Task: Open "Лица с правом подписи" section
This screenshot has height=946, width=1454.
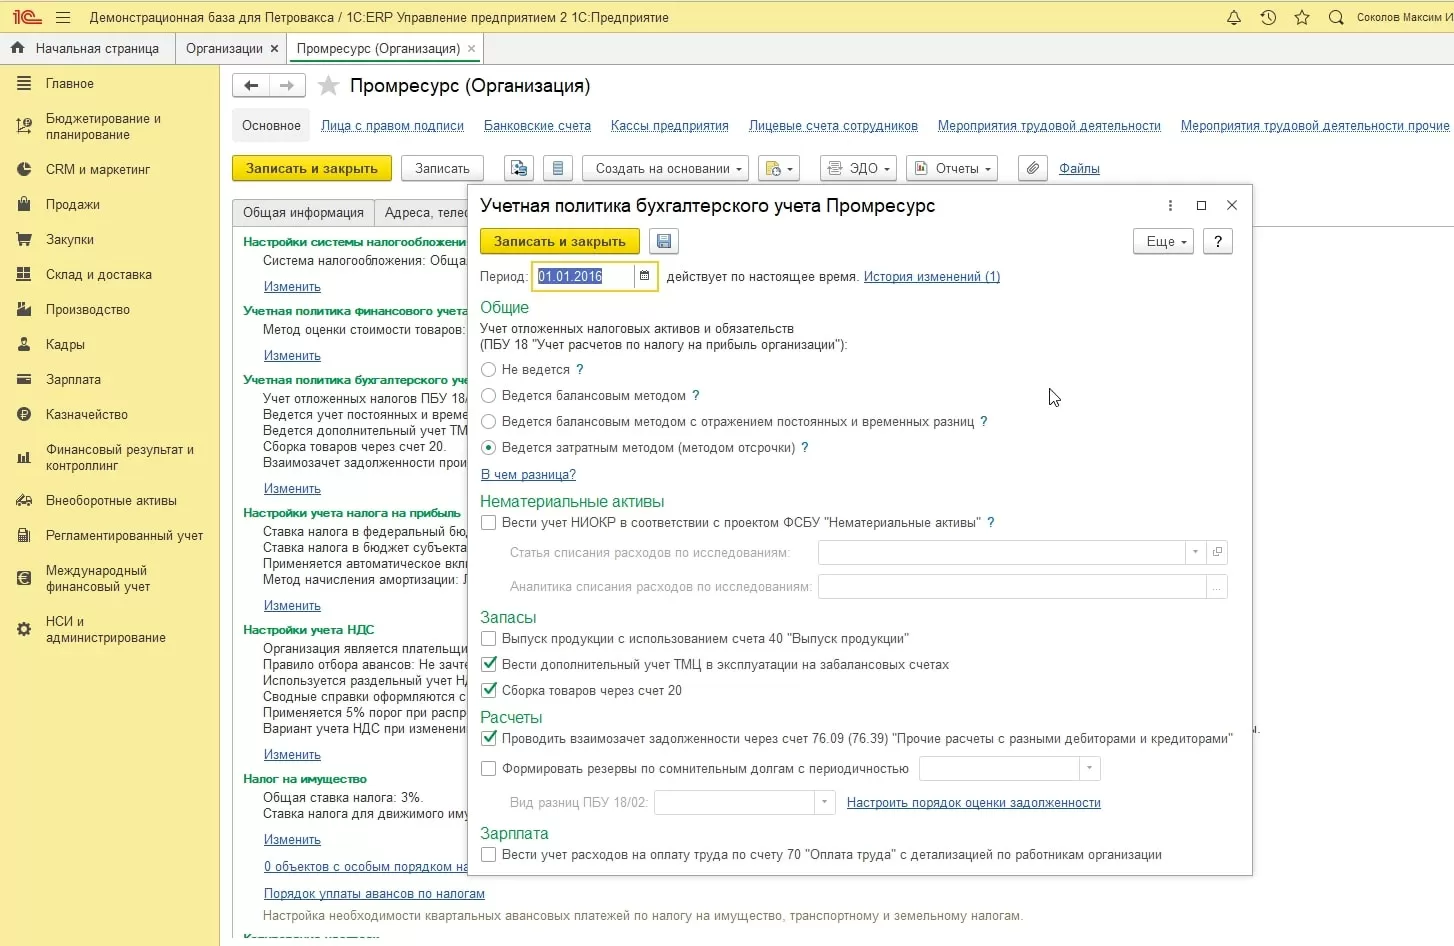Action: pos(392,126)
